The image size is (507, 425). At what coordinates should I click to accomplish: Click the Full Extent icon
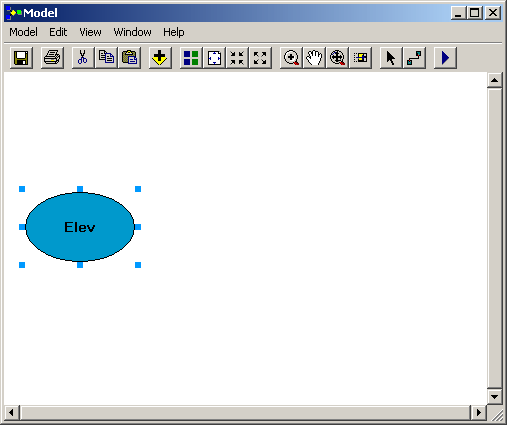(214, 58)
